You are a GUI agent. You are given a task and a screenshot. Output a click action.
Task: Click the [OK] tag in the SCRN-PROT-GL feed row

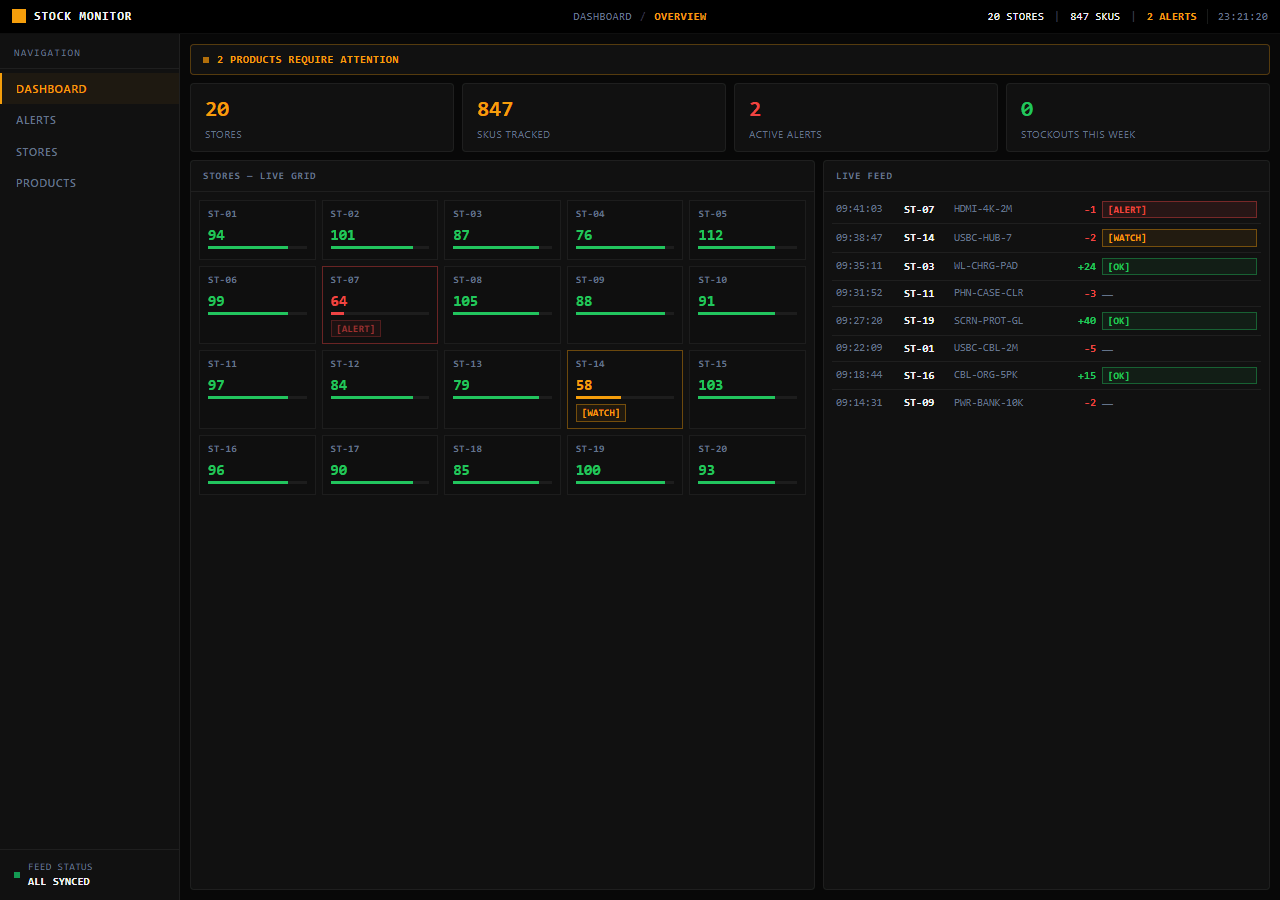tap(1179, 321)
